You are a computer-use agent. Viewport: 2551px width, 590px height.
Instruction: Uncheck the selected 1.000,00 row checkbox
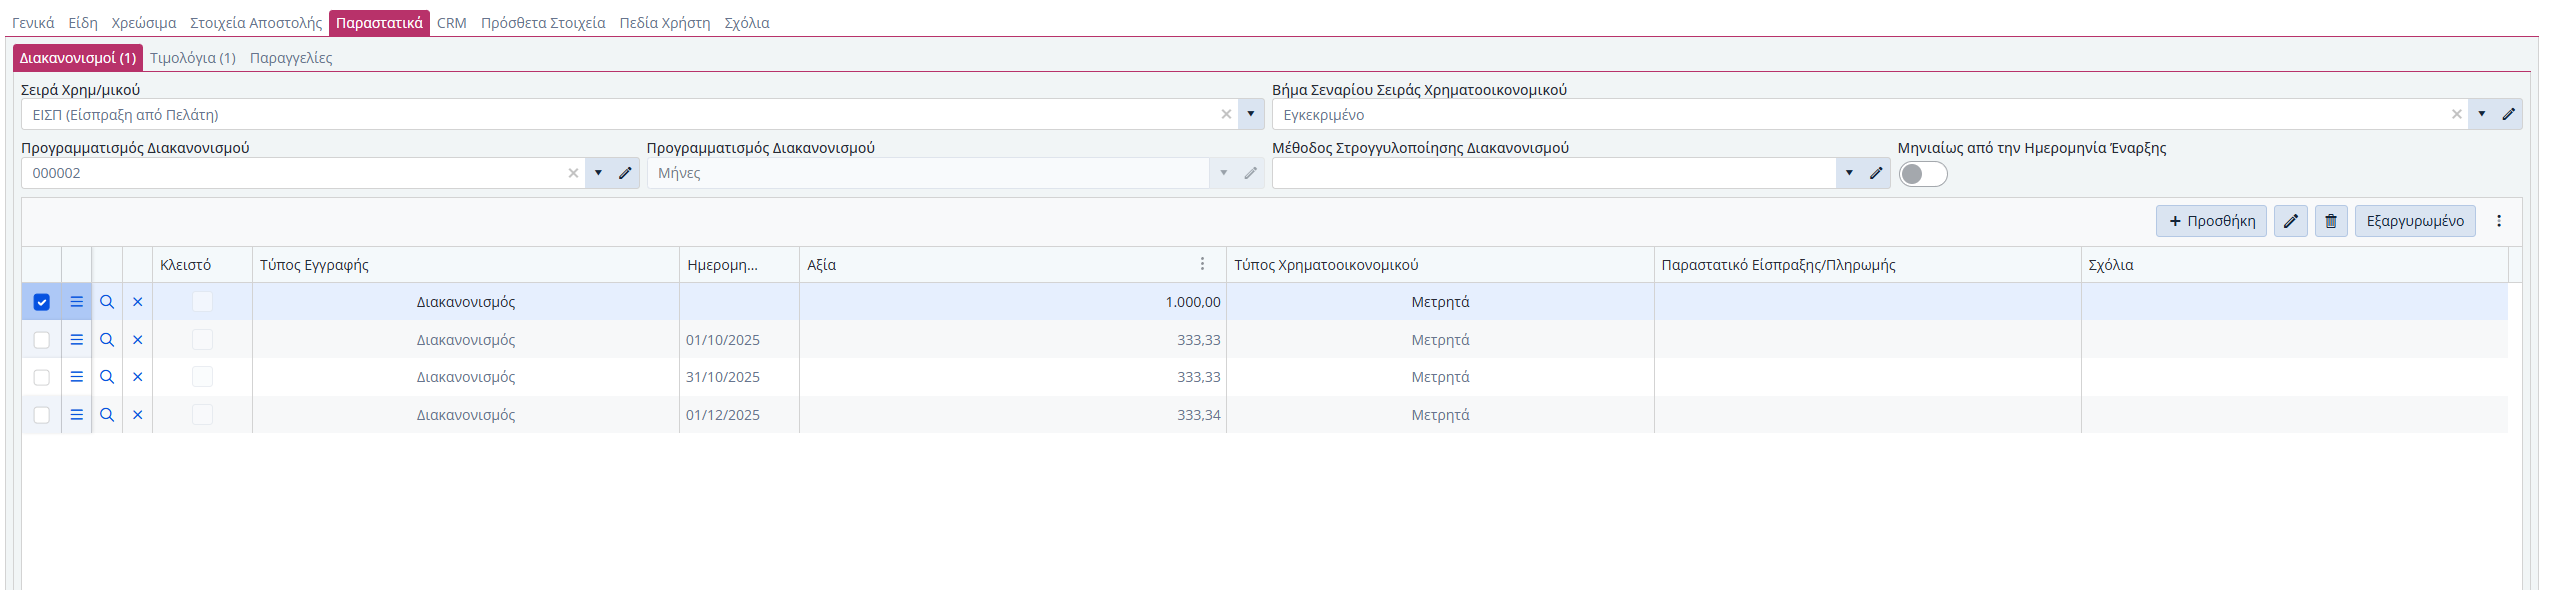(x=41, y=302)
